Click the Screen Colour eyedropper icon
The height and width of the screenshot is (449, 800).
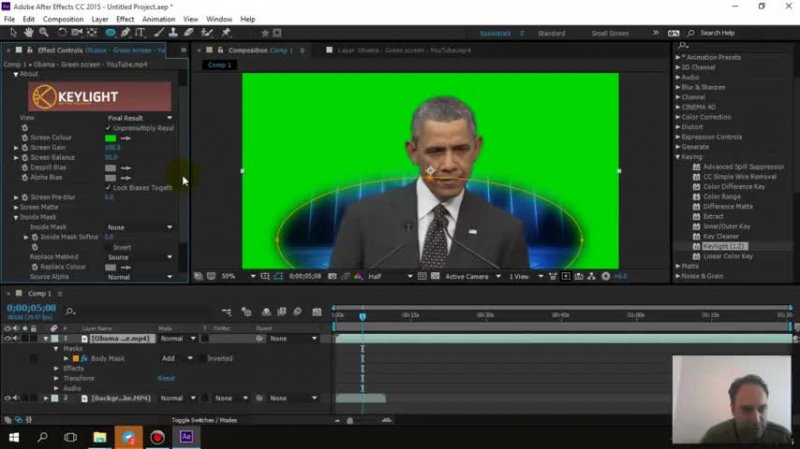[127, 137]
